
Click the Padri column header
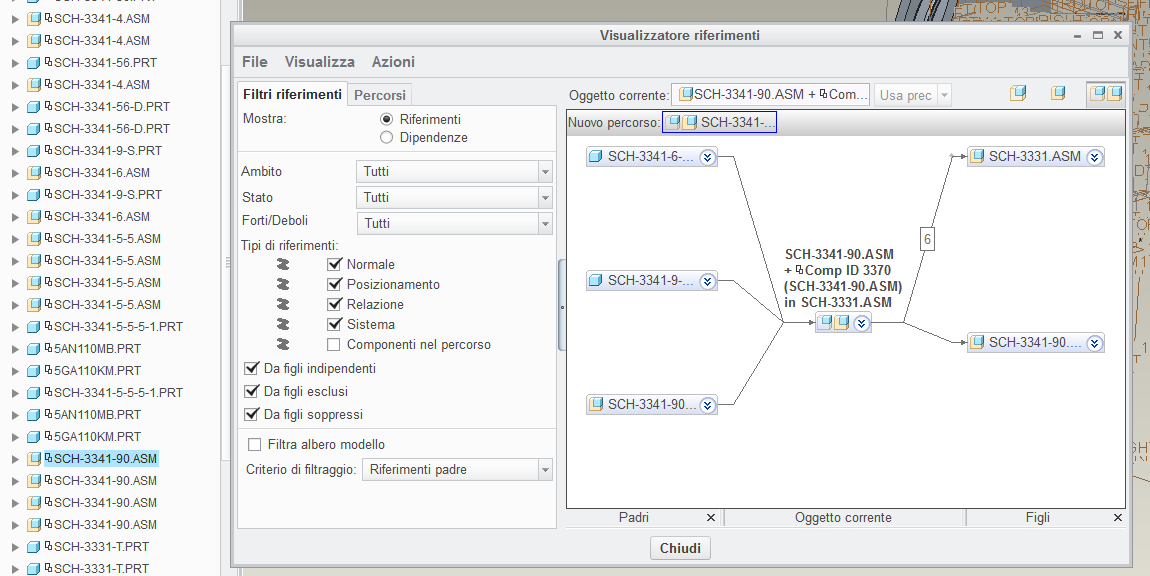(x=634, y=517)
